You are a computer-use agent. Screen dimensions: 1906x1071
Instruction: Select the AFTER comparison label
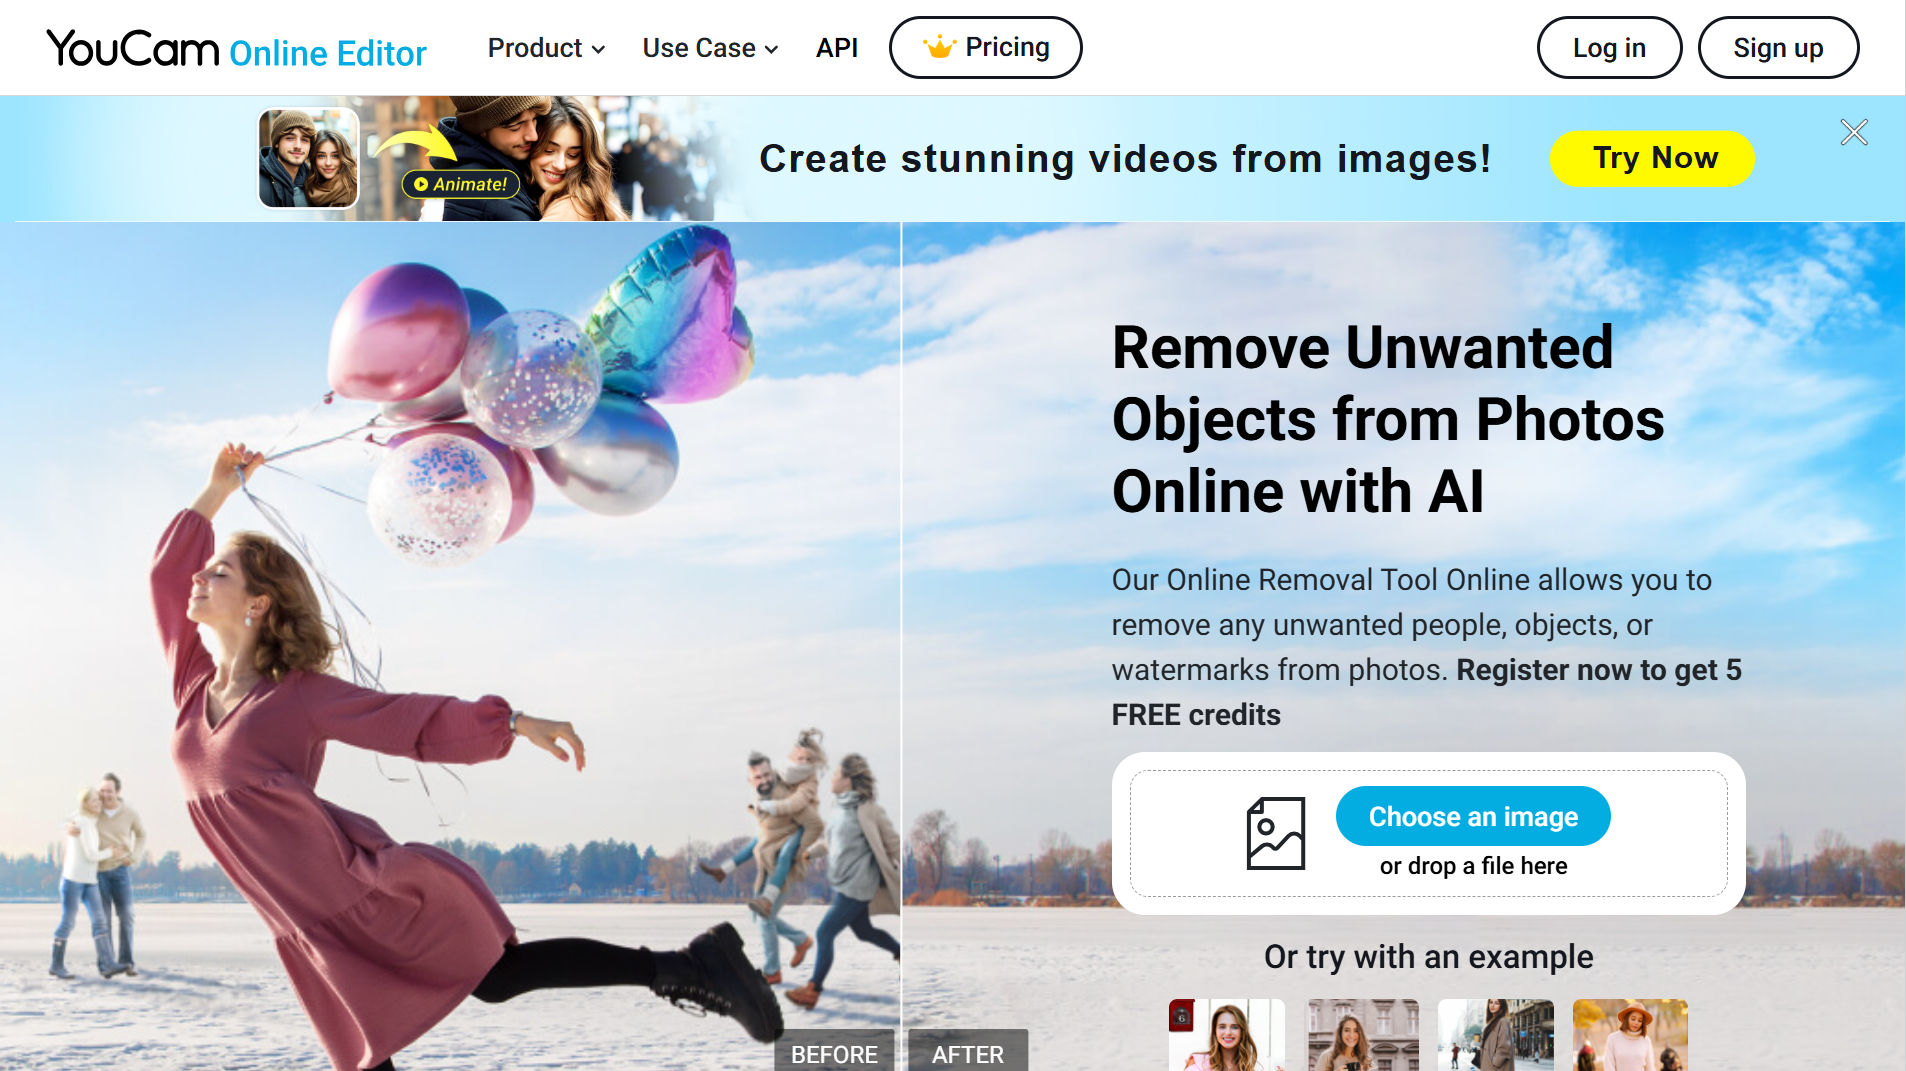pos(967,1053)
